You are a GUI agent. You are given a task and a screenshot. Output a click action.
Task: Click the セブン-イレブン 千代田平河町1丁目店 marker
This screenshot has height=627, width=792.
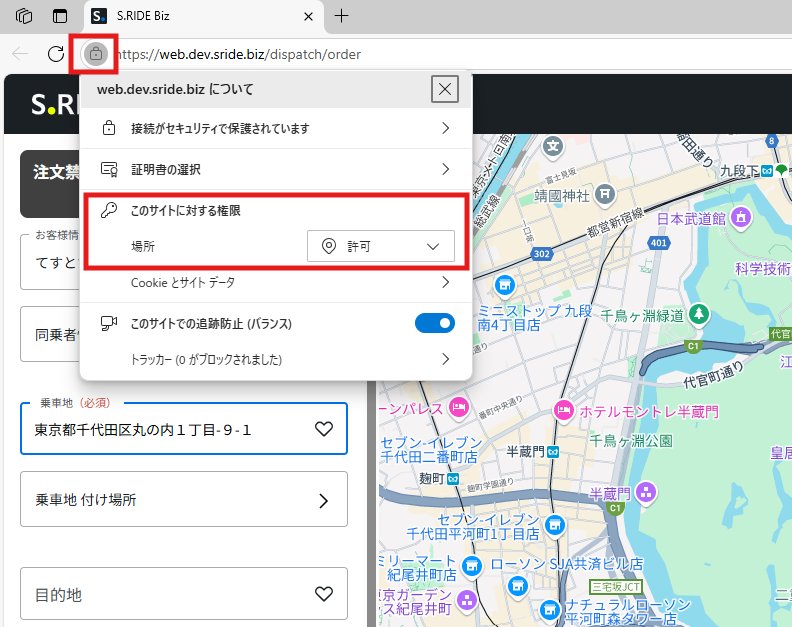pos(555,525)
